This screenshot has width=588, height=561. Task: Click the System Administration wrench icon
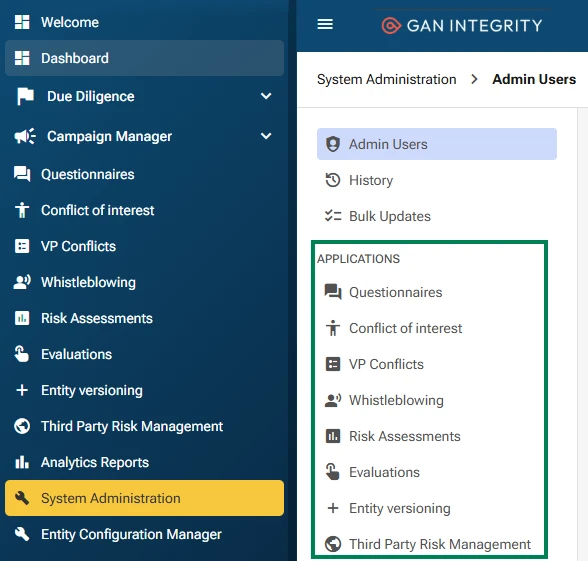(22, 498)
